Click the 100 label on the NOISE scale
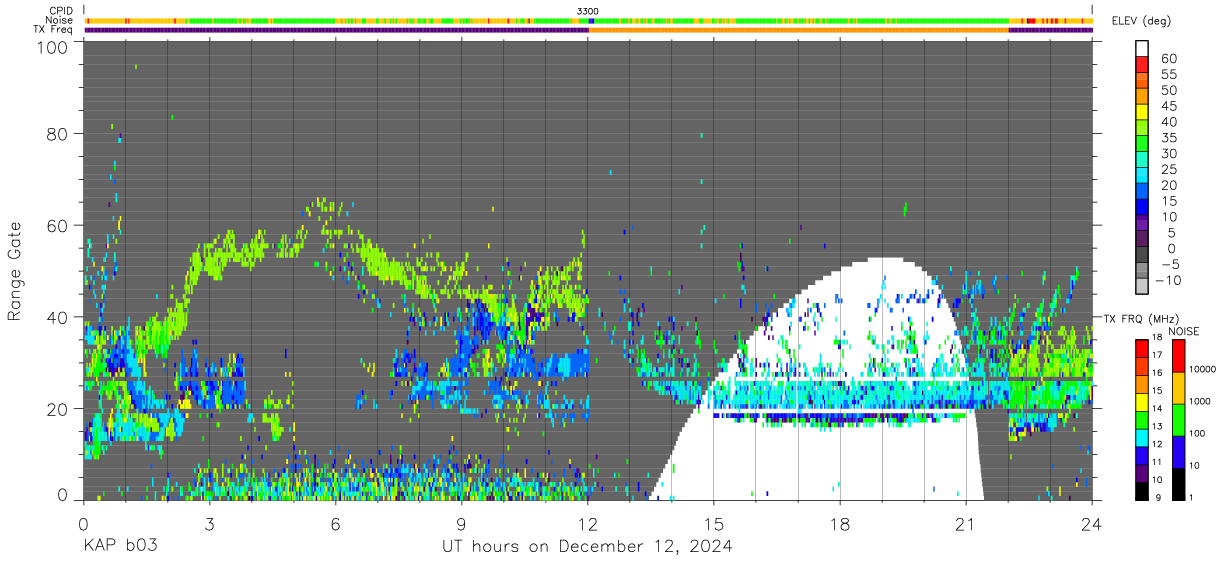This screenshot has width=1228, height=567. point(1196,434)
